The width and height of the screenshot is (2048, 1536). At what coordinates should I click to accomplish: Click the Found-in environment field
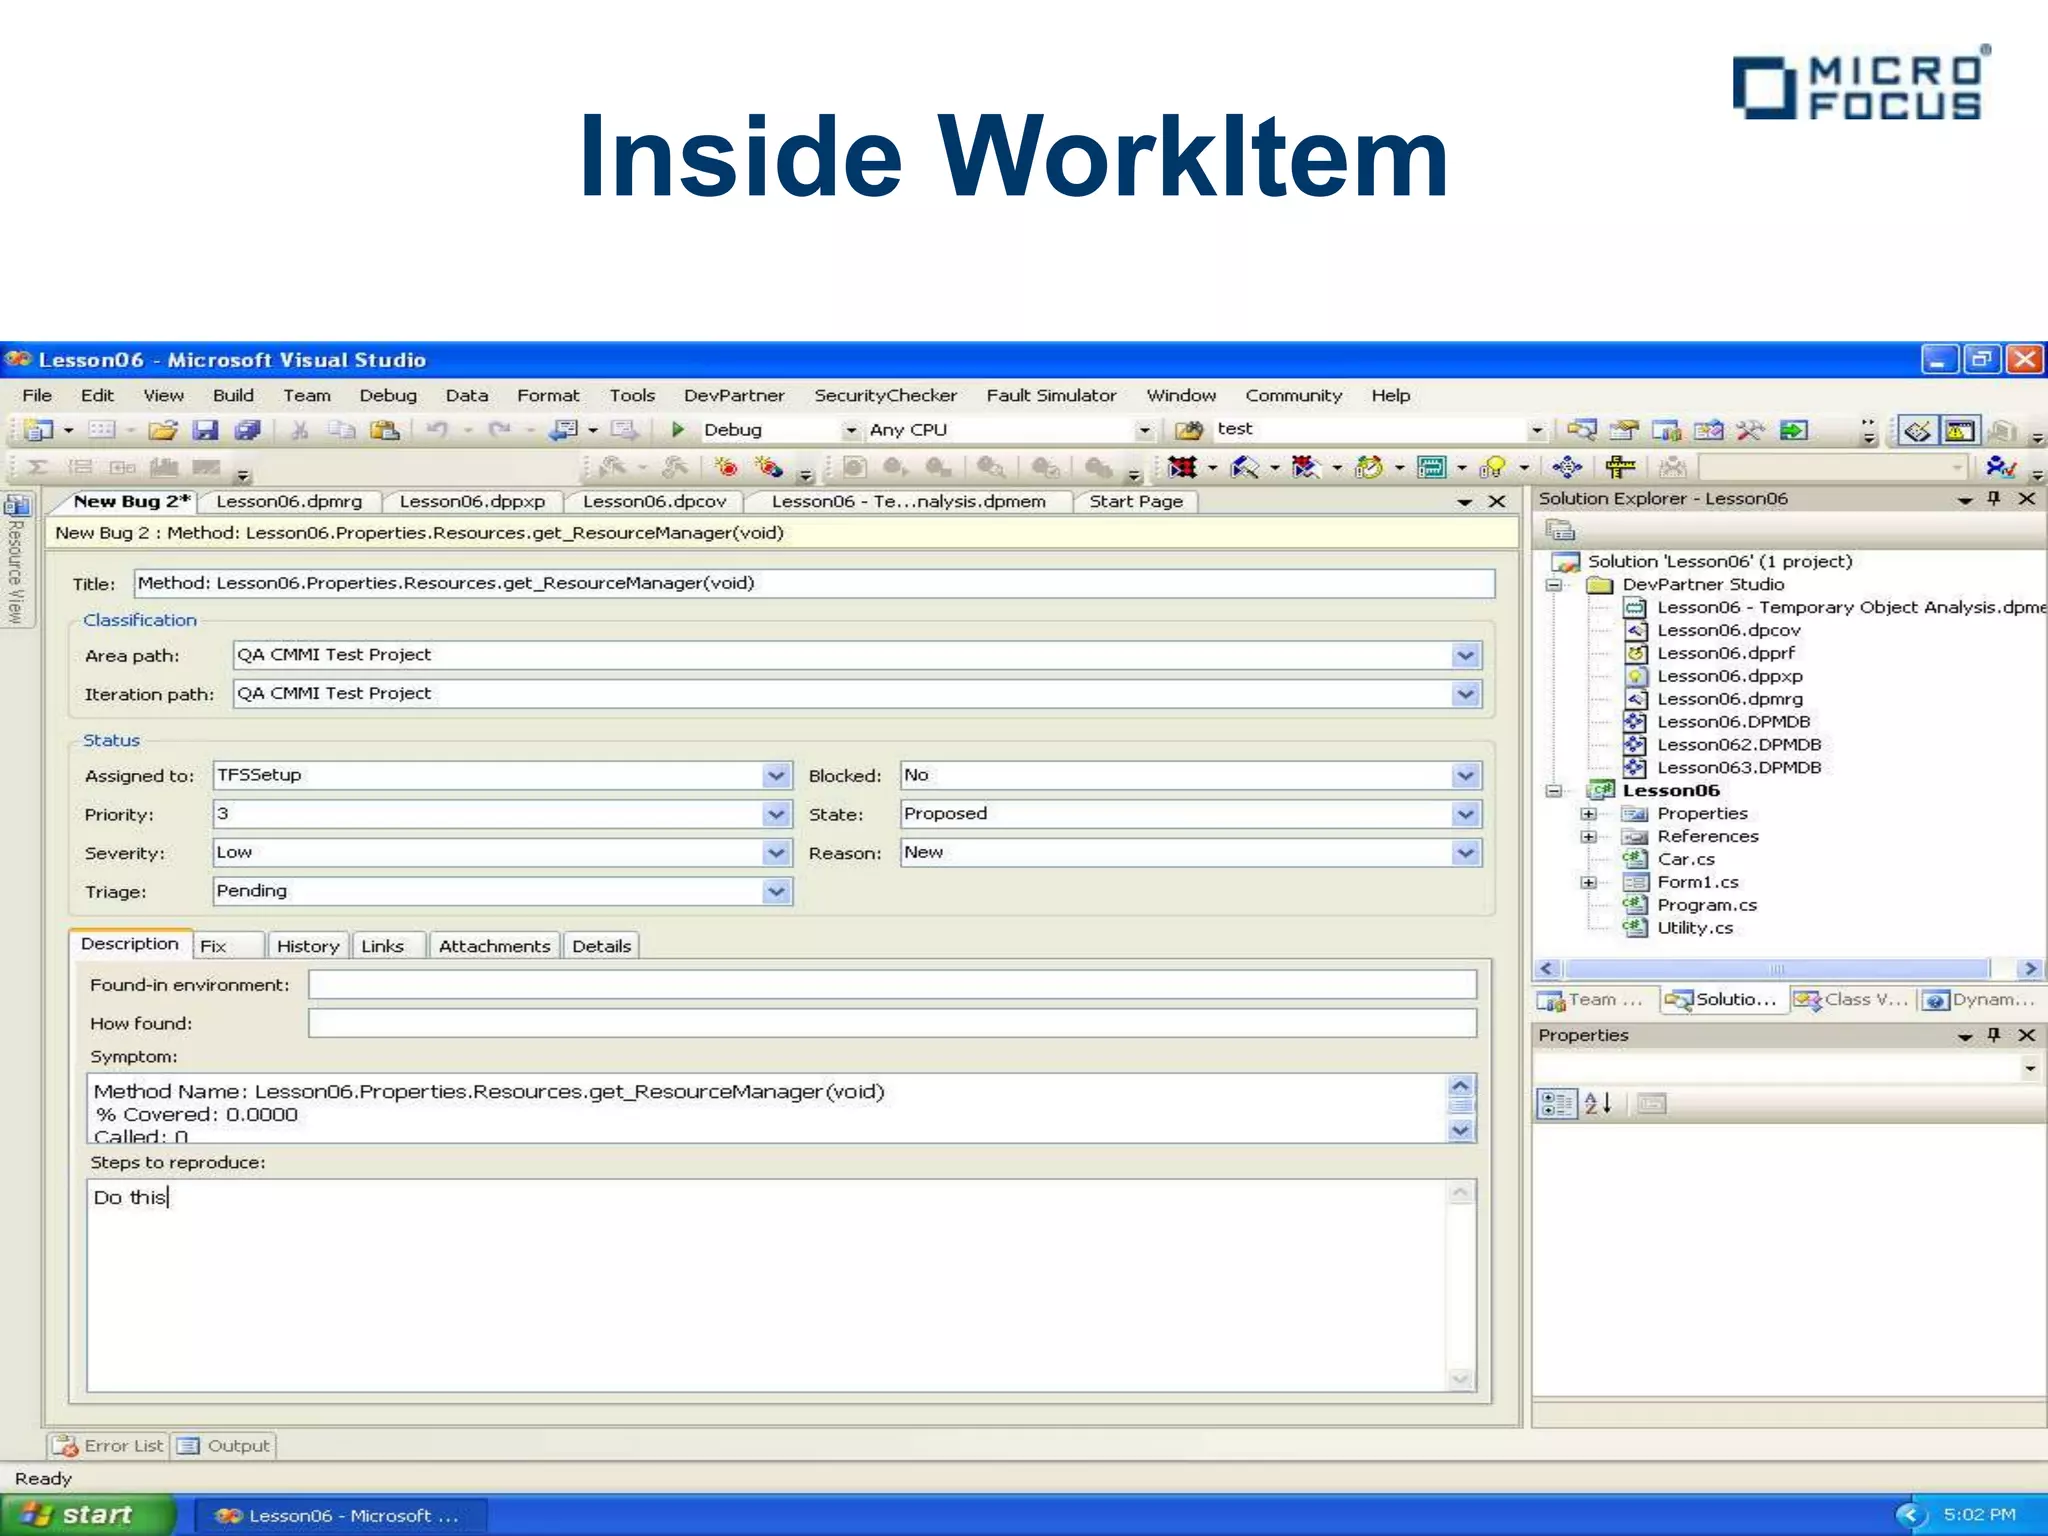tap(892, 985)
